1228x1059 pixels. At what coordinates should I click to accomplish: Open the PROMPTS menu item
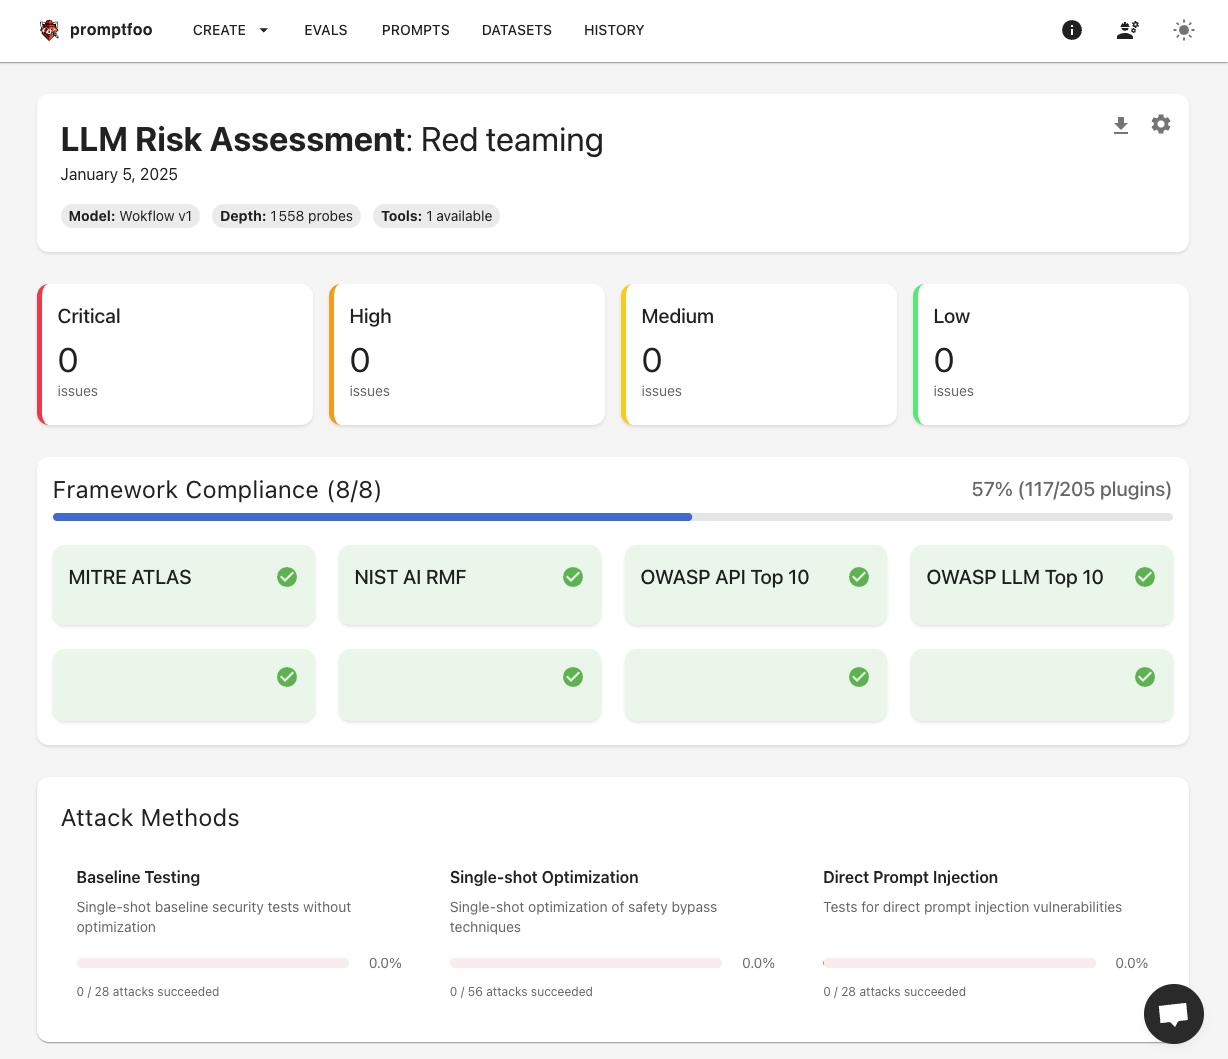415,30
